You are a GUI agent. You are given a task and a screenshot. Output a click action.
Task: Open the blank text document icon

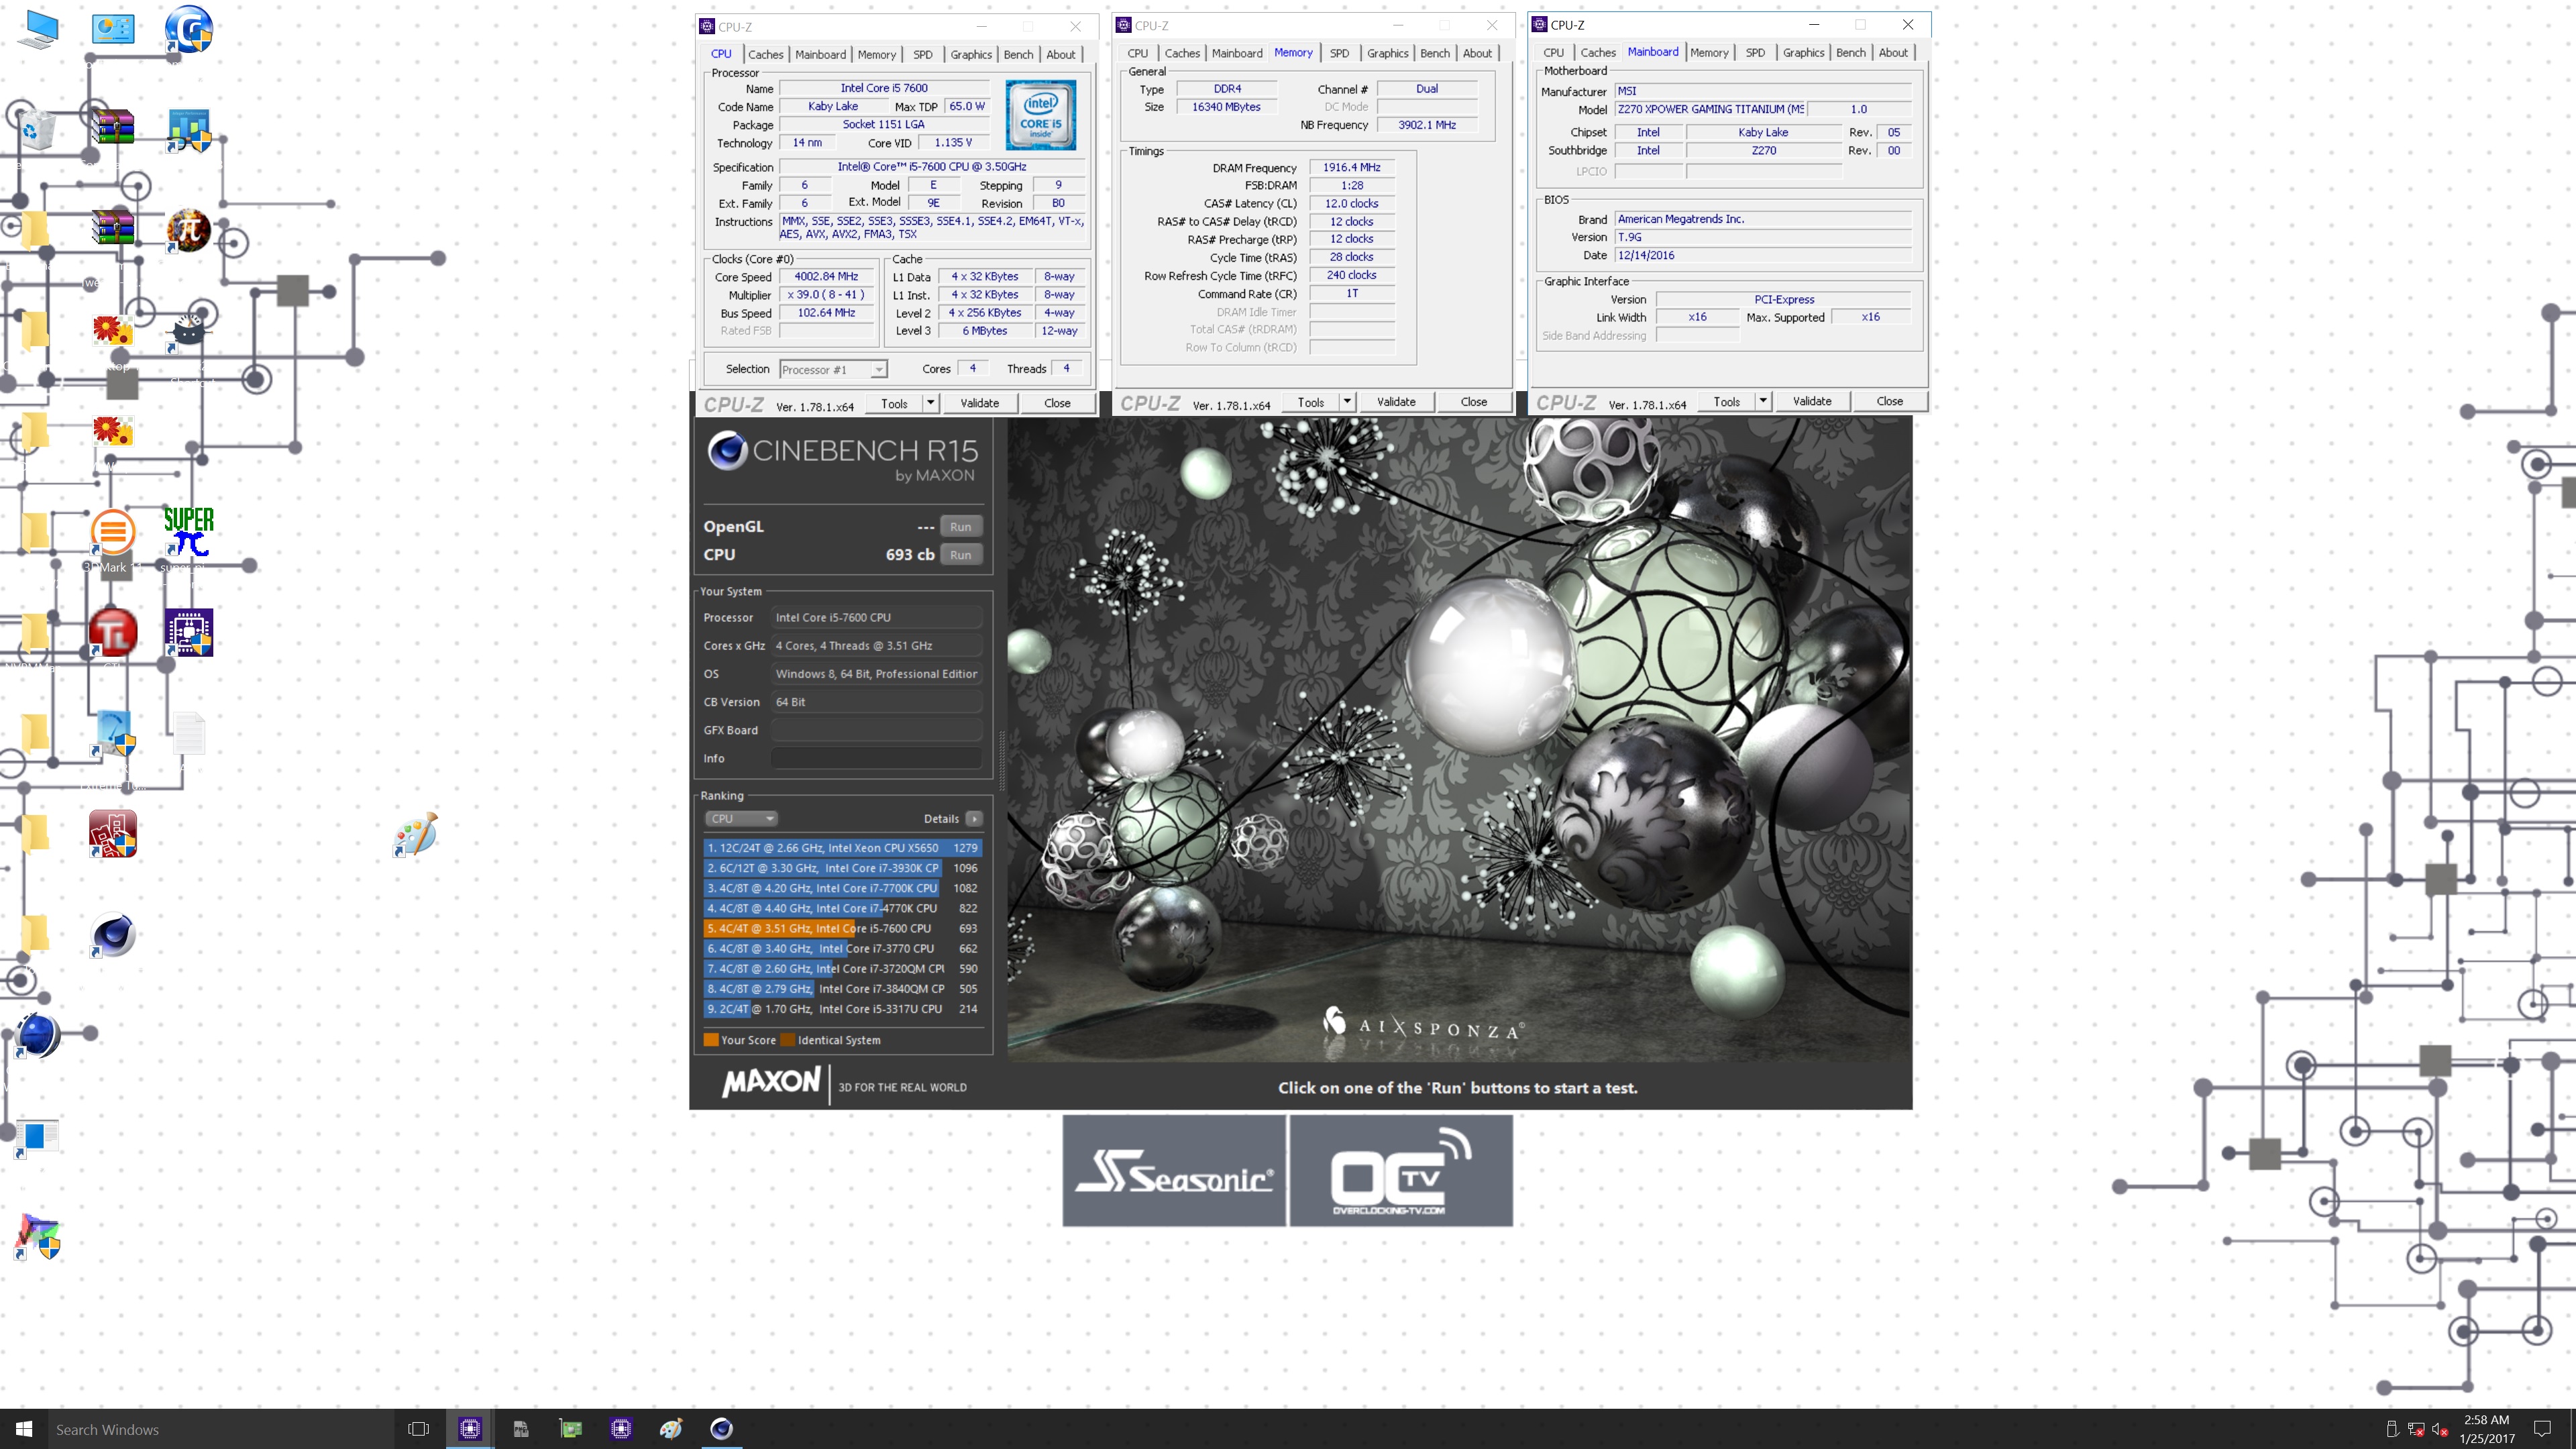pyautogui.click(x=188, y=734)
